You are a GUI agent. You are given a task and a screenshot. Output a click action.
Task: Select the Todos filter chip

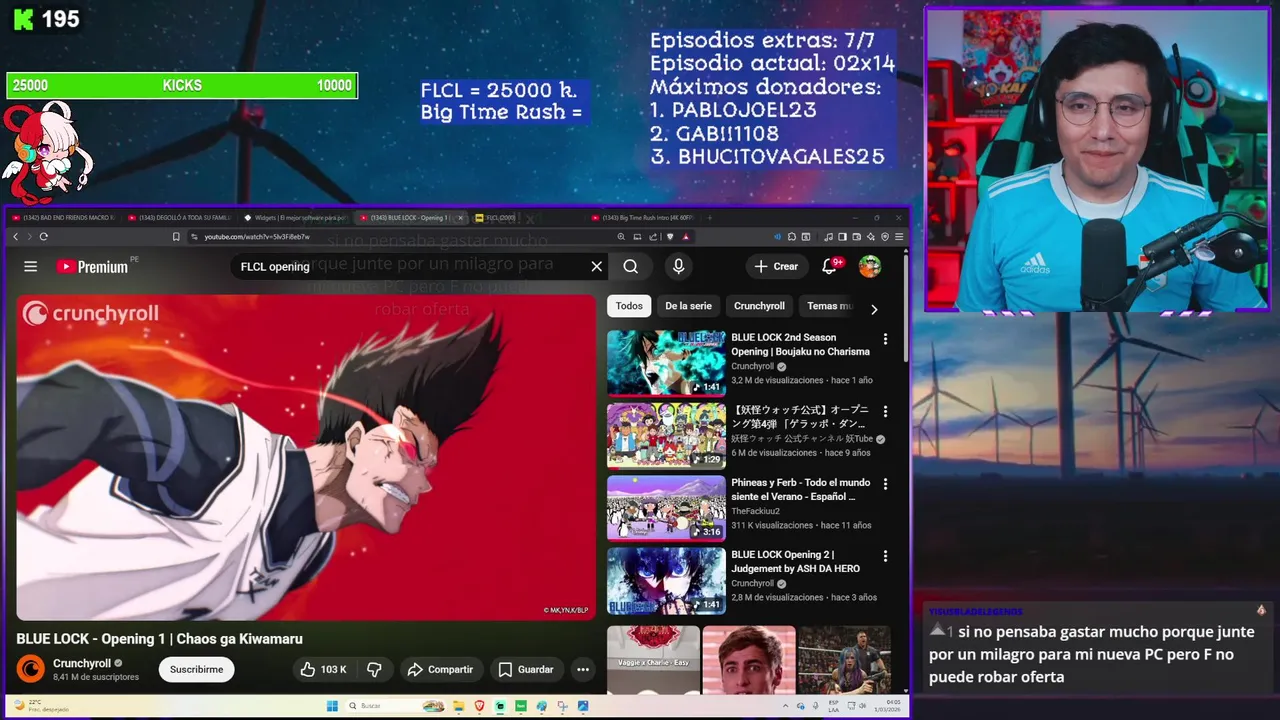[x=629, y=306]
